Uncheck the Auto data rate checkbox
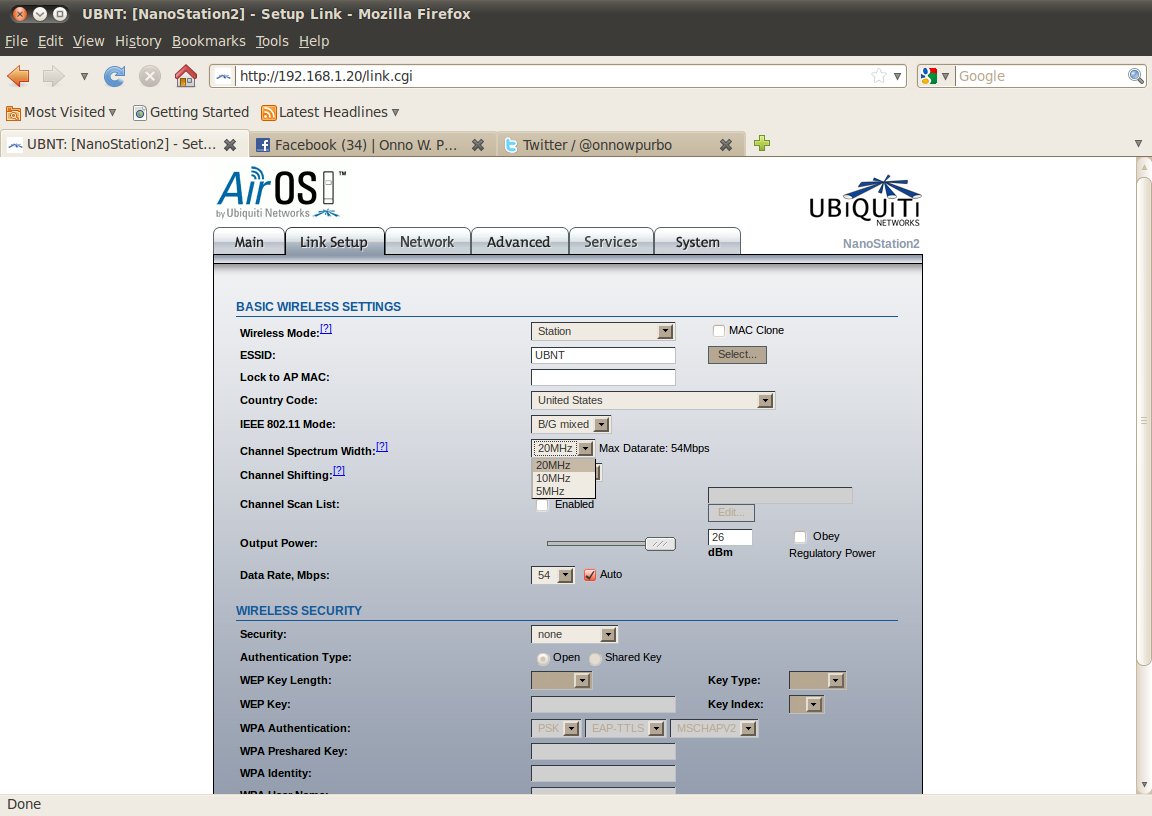1152x816 pixels. (589, 575)
